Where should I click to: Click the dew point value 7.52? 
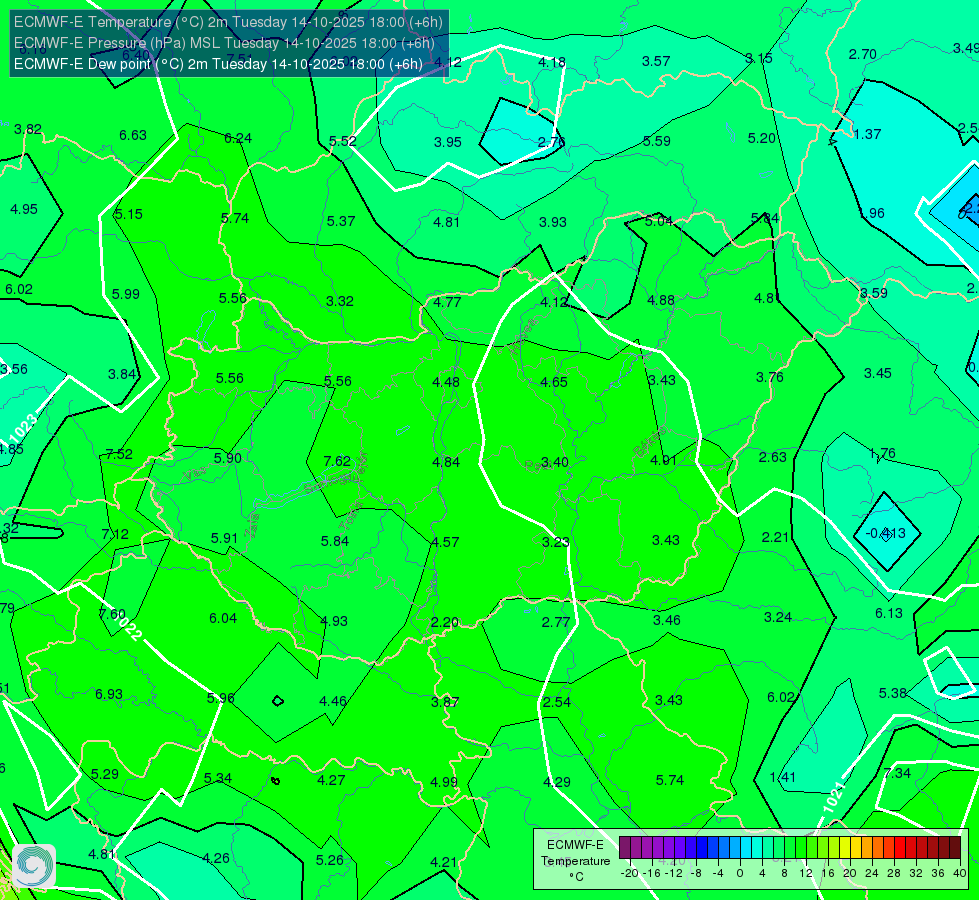[119, 454]
